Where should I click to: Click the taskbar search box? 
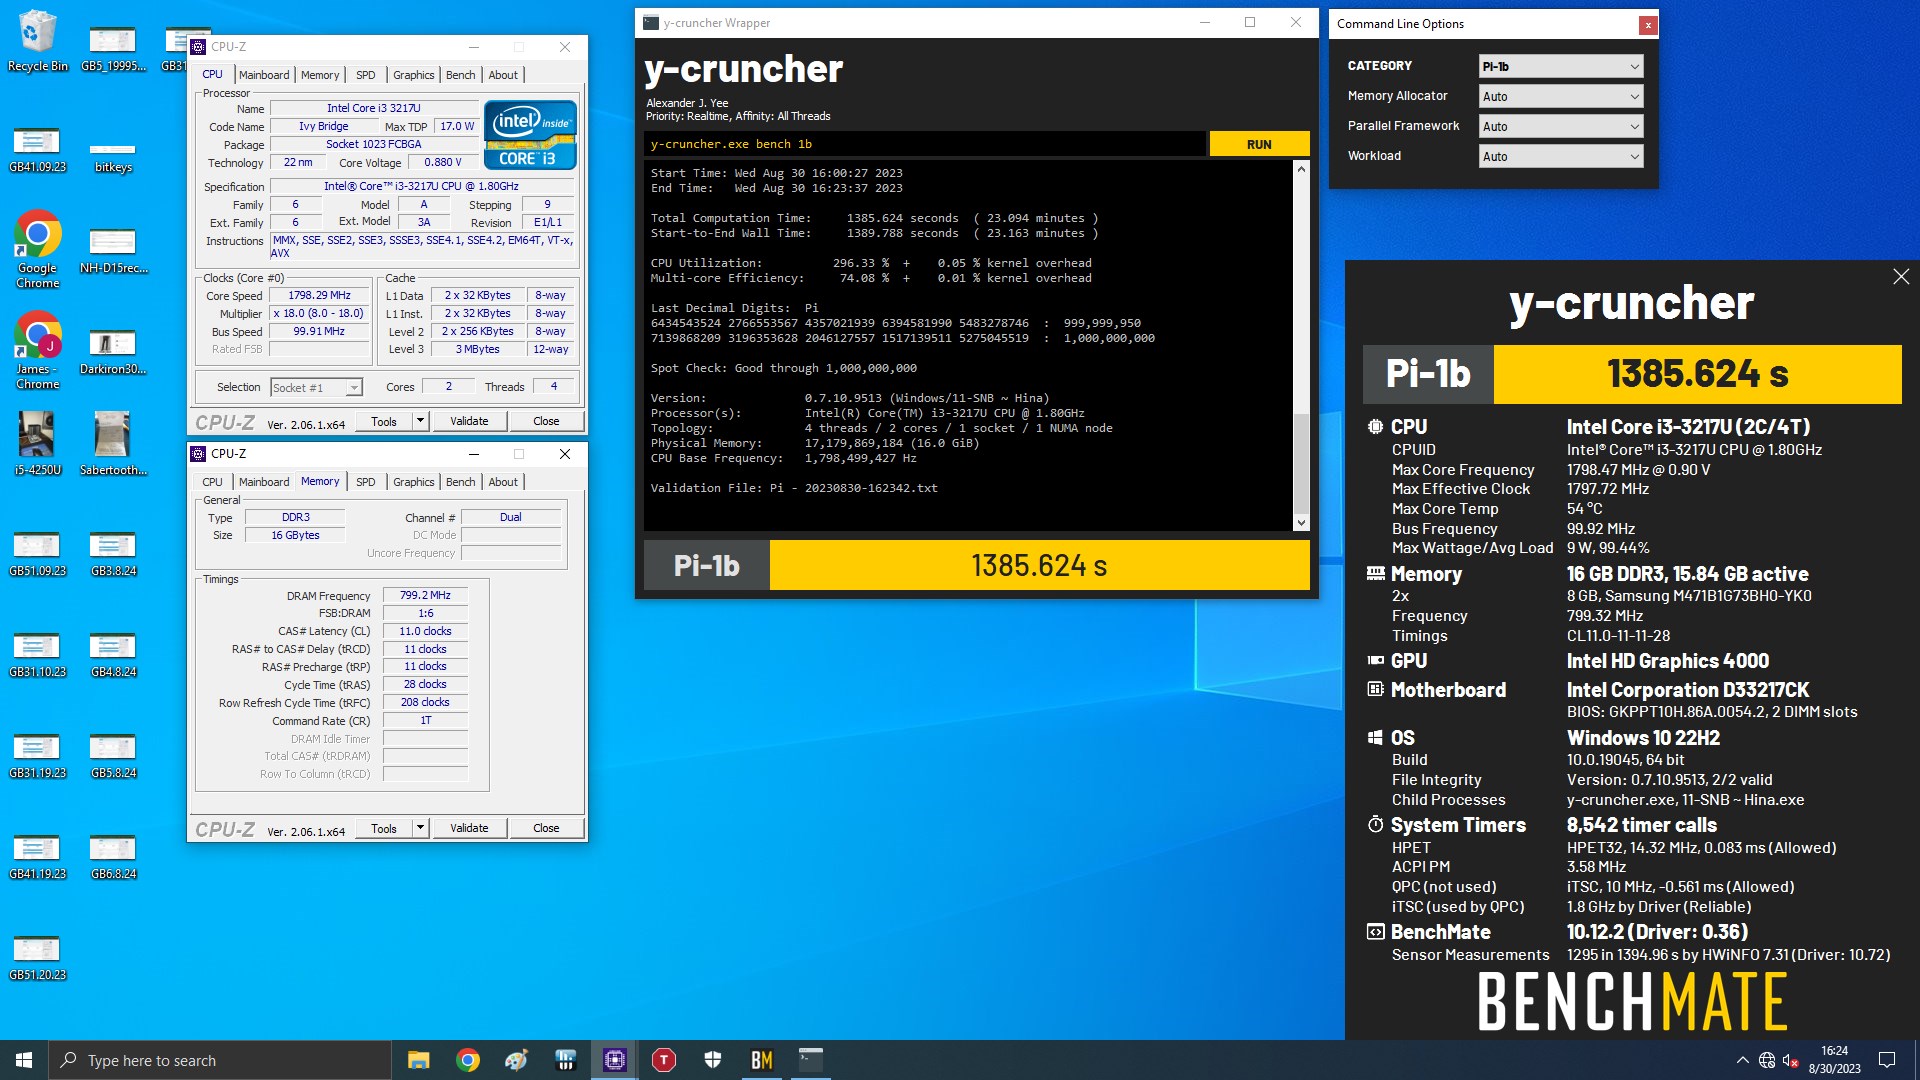point(220,1060)
